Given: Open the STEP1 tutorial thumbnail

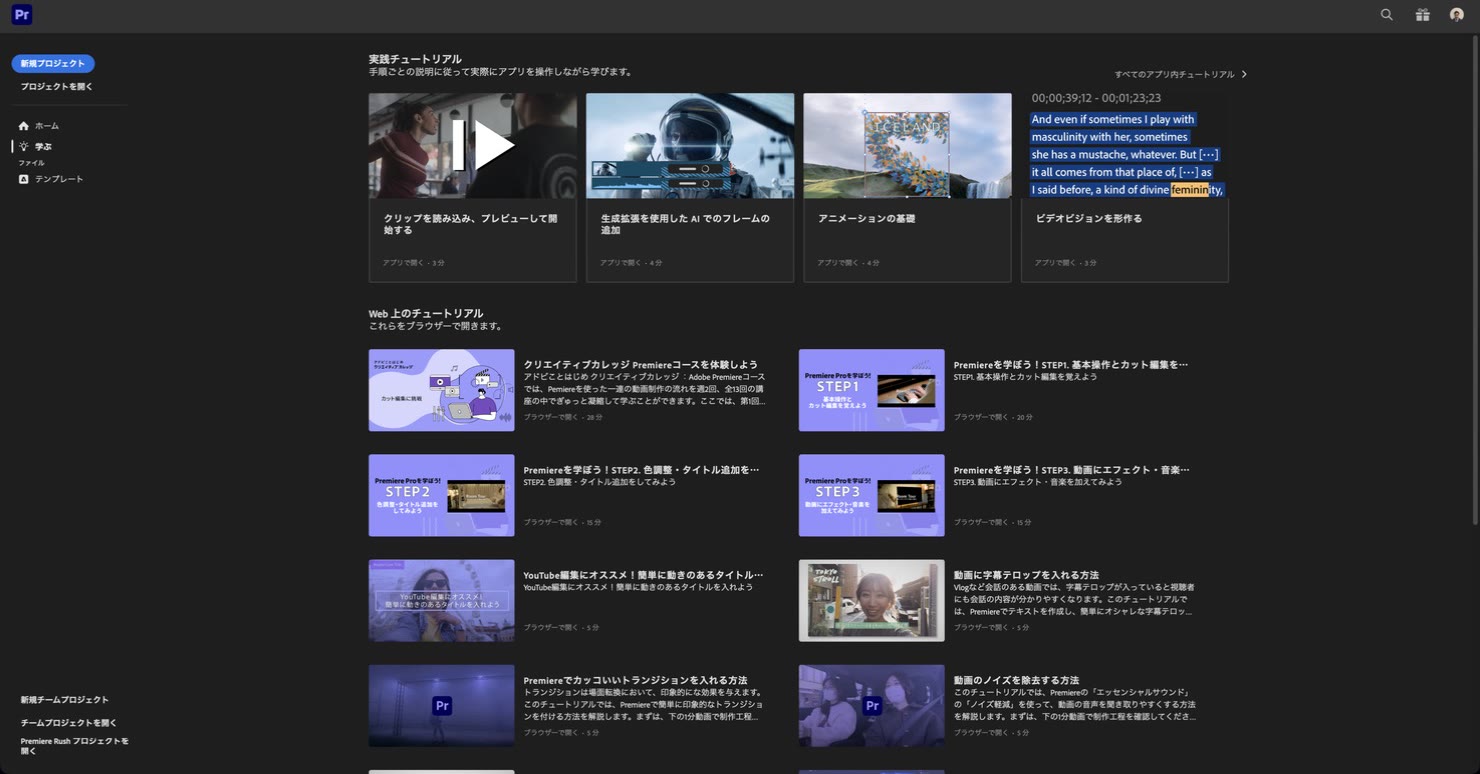Looking at the screenshot, I should tap(872, 390).
